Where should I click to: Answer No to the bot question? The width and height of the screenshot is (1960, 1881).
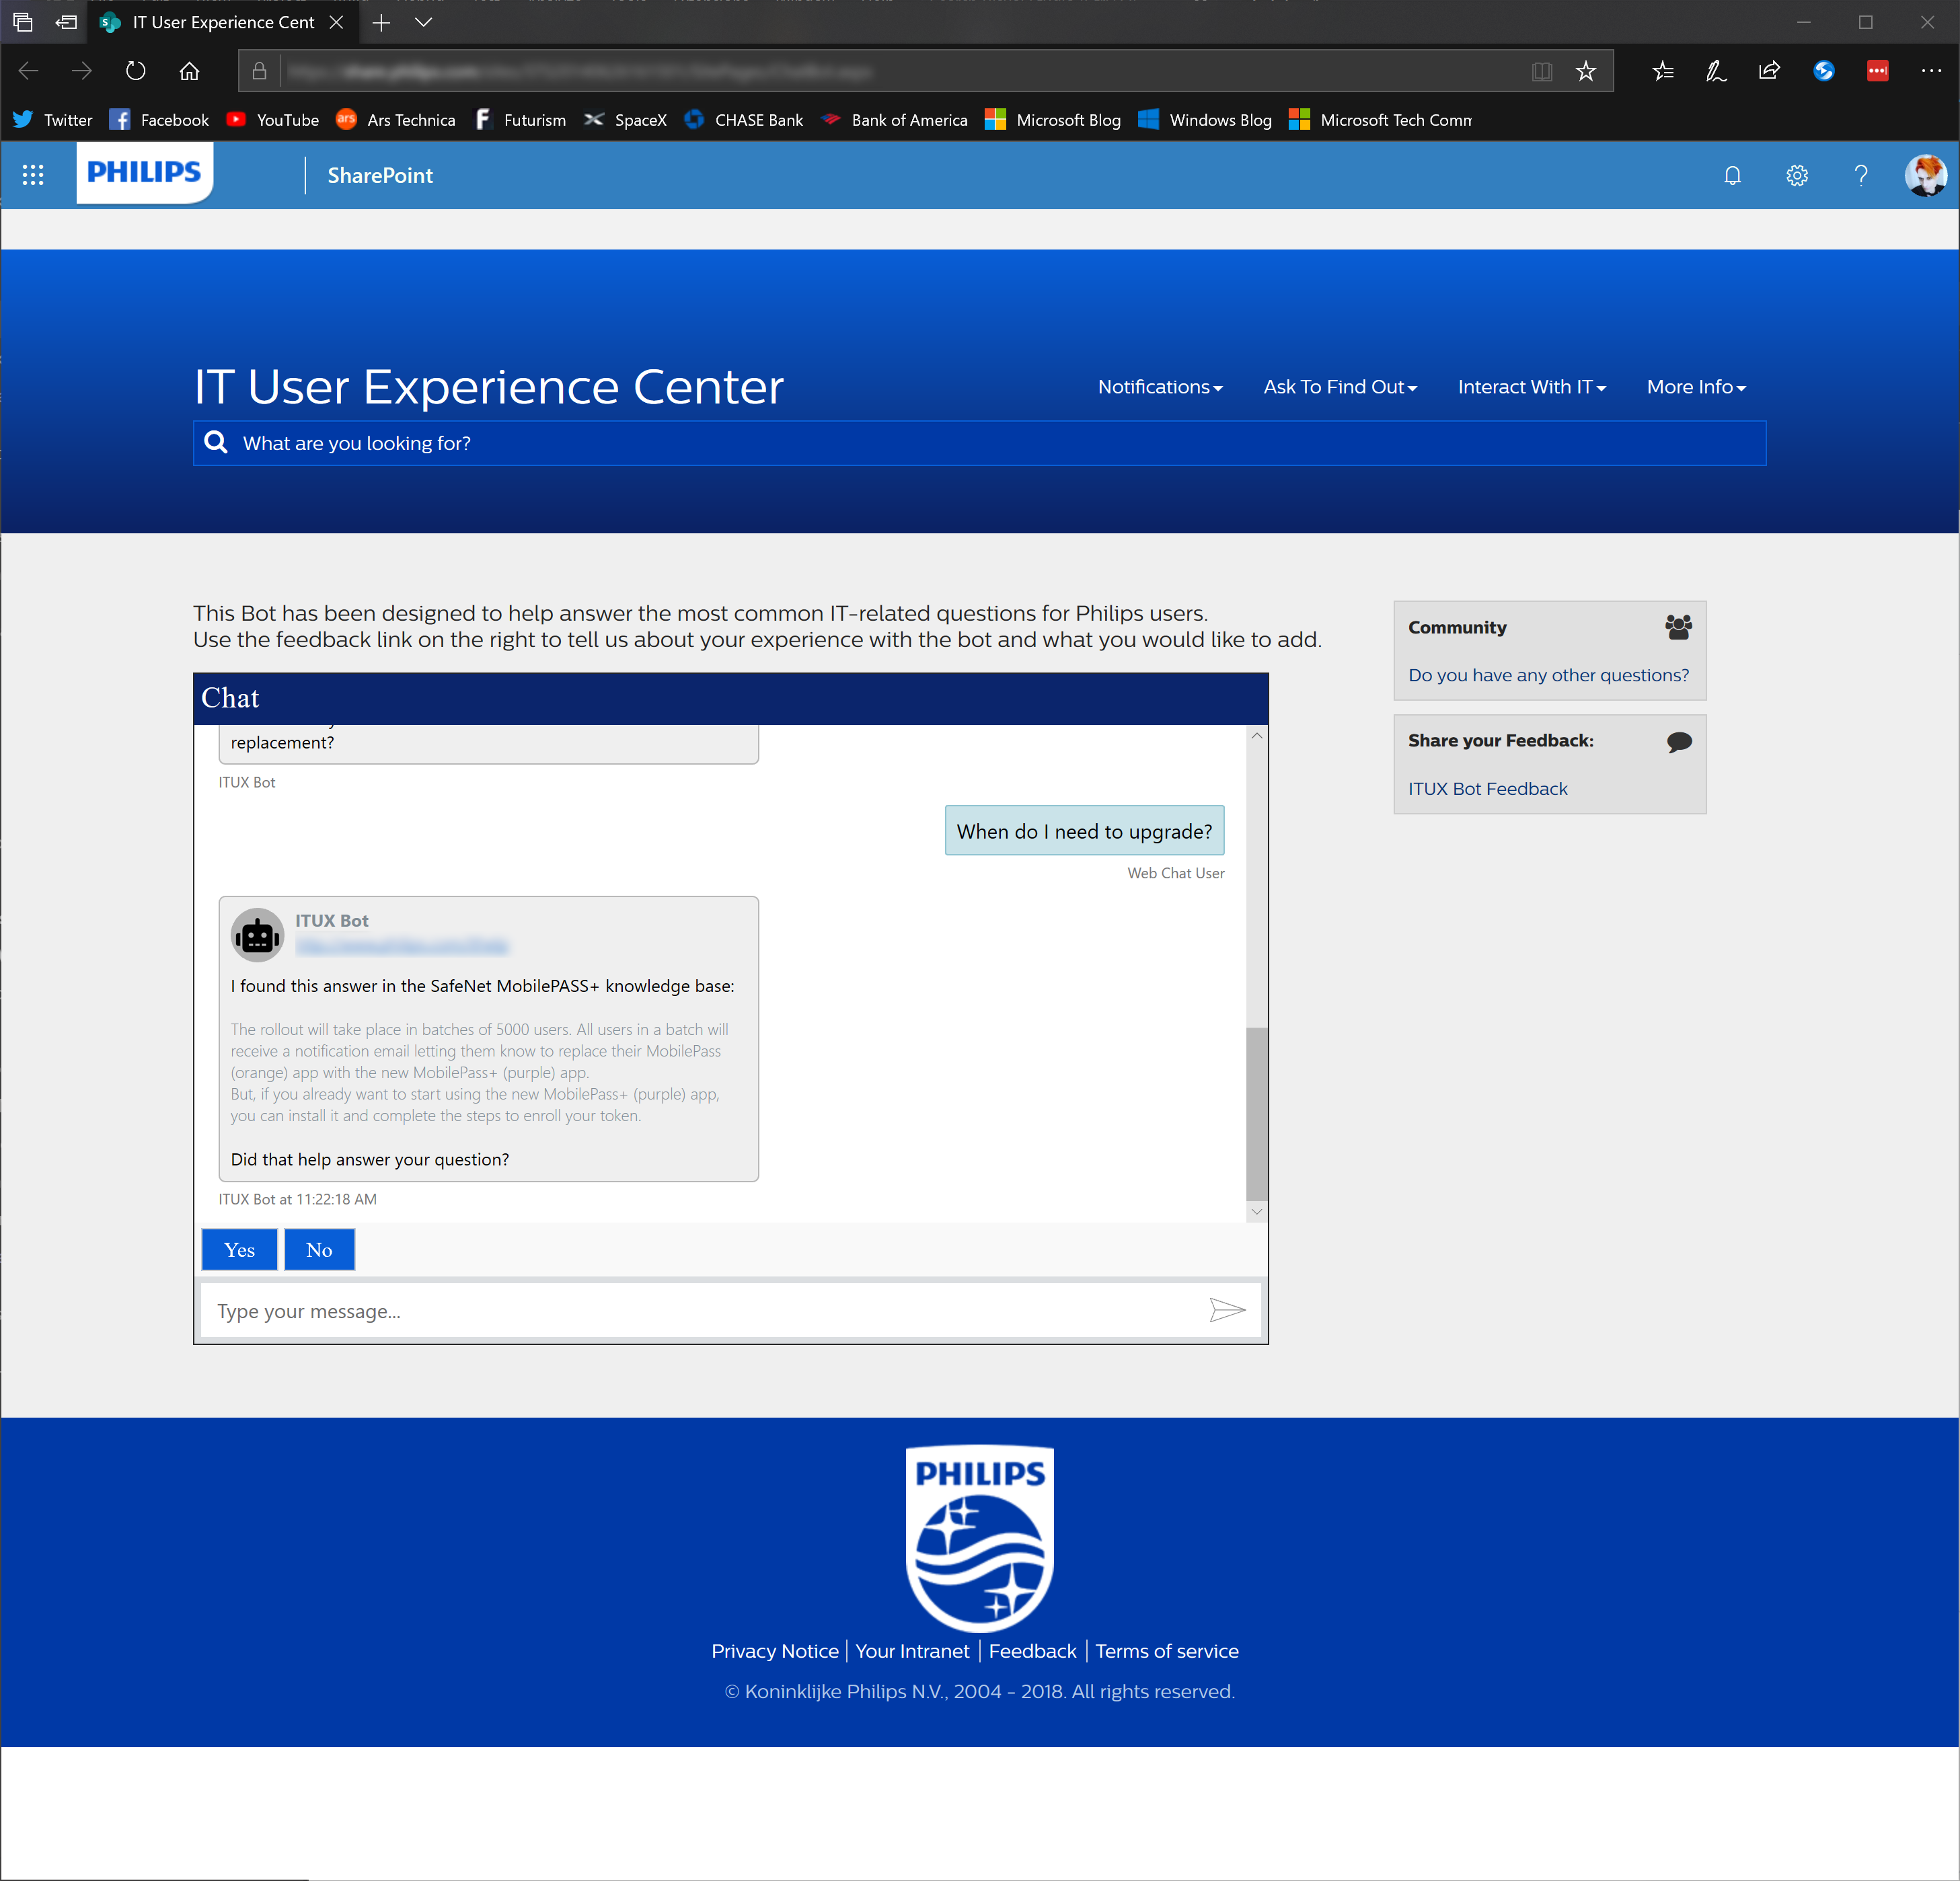coord(319,1250)
